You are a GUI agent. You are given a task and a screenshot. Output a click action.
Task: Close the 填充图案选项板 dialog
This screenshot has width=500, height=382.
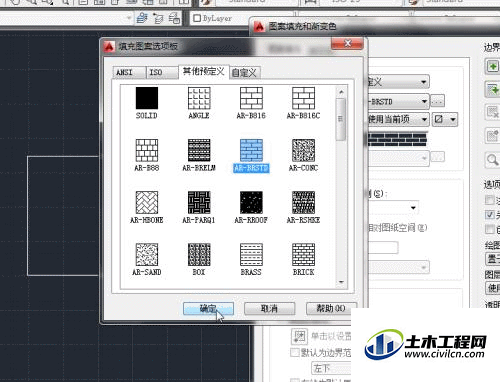pyautogui.click(x=347, y=44)
